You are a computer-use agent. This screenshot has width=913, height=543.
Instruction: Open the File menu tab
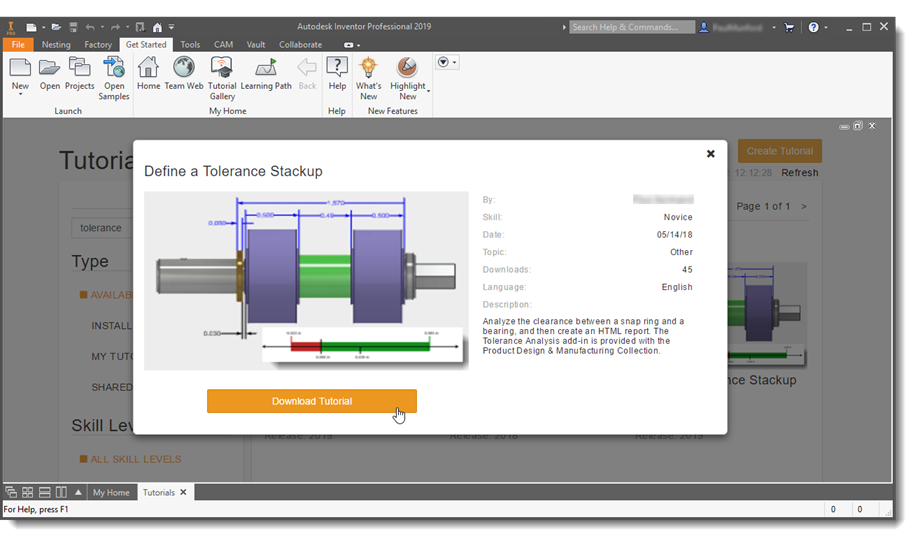click(18, 45)
